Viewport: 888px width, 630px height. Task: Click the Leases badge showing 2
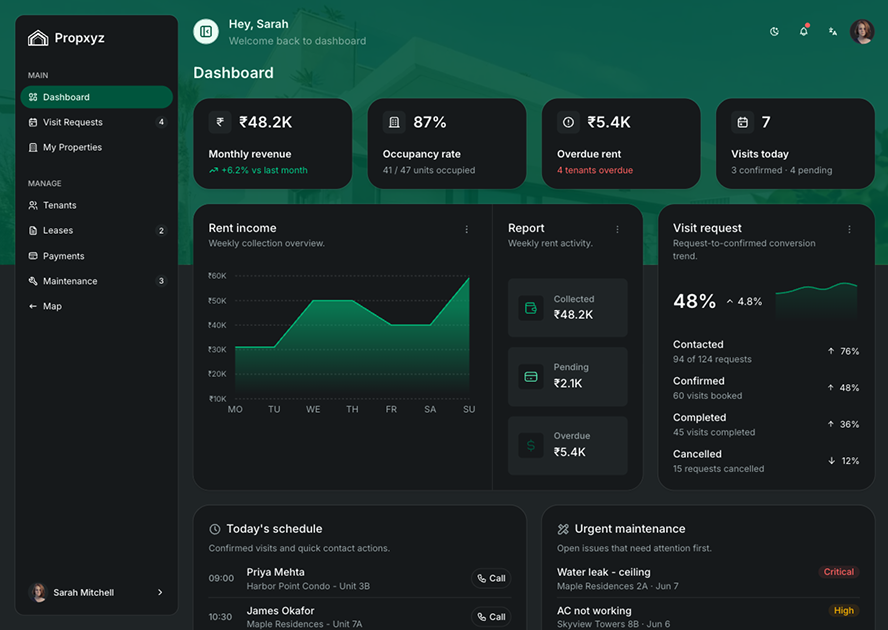(x=161, y=231)
